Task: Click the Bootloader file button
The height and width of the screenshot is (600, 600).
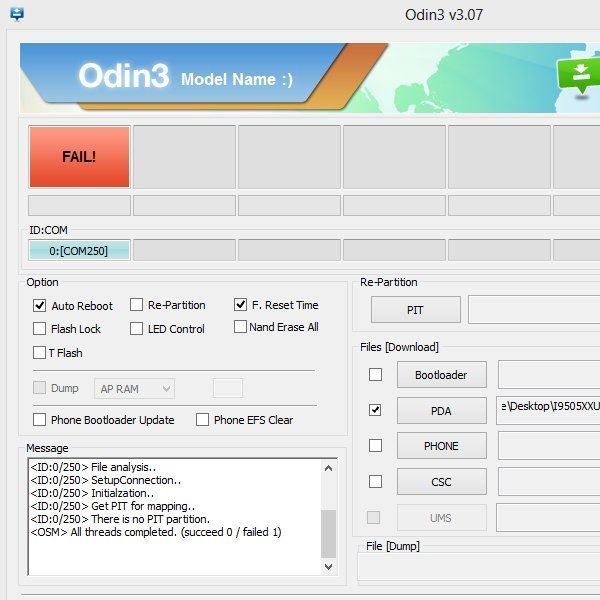Action: click(x=442, y=375)
